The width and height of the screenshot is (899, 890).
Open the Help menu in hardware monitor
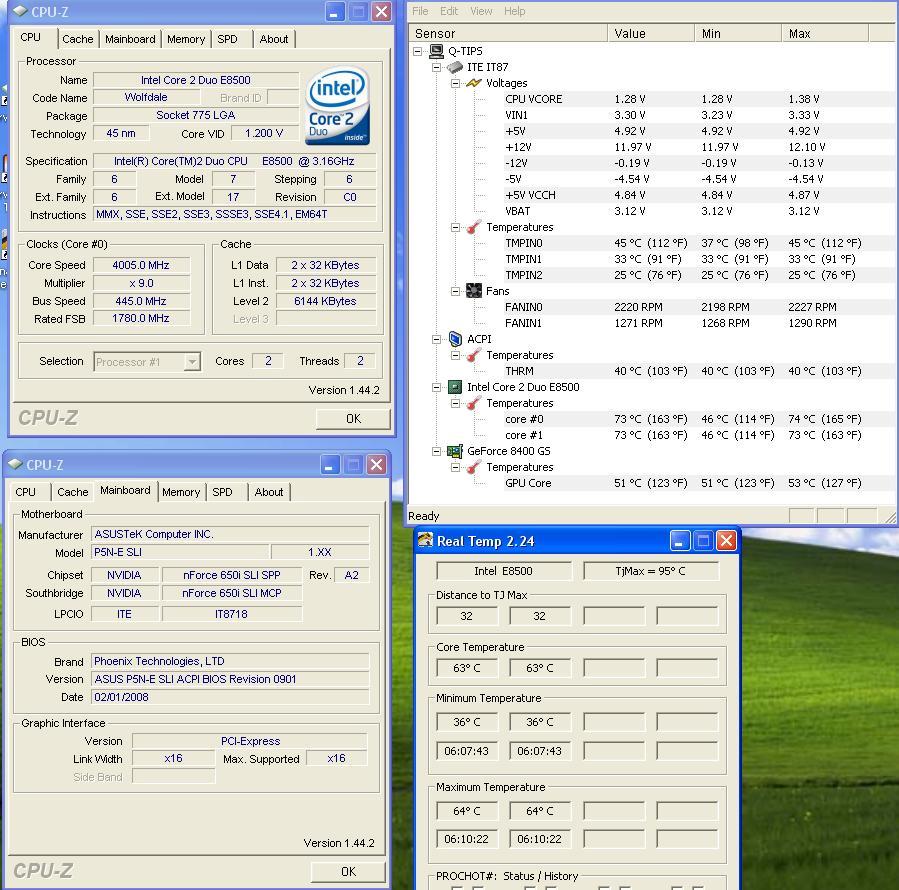click(x=514, y=11)
